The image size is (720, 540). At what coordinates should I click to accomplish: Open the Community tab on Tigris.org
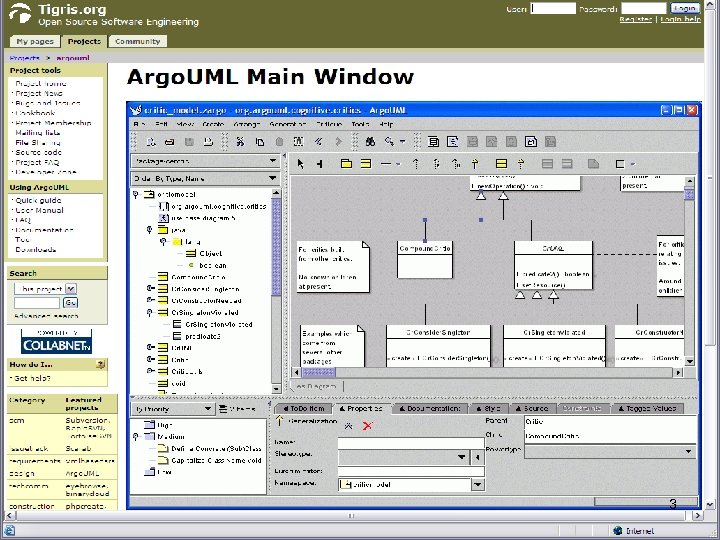click(137, 41)
